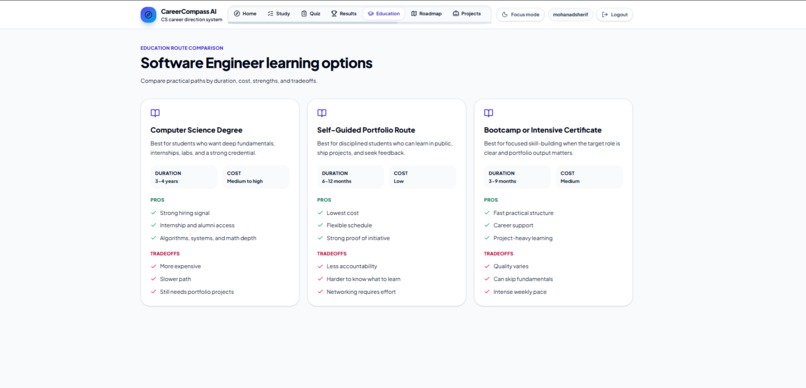
Task: Click checkmark beside Career support
Action: coord(487,225)
